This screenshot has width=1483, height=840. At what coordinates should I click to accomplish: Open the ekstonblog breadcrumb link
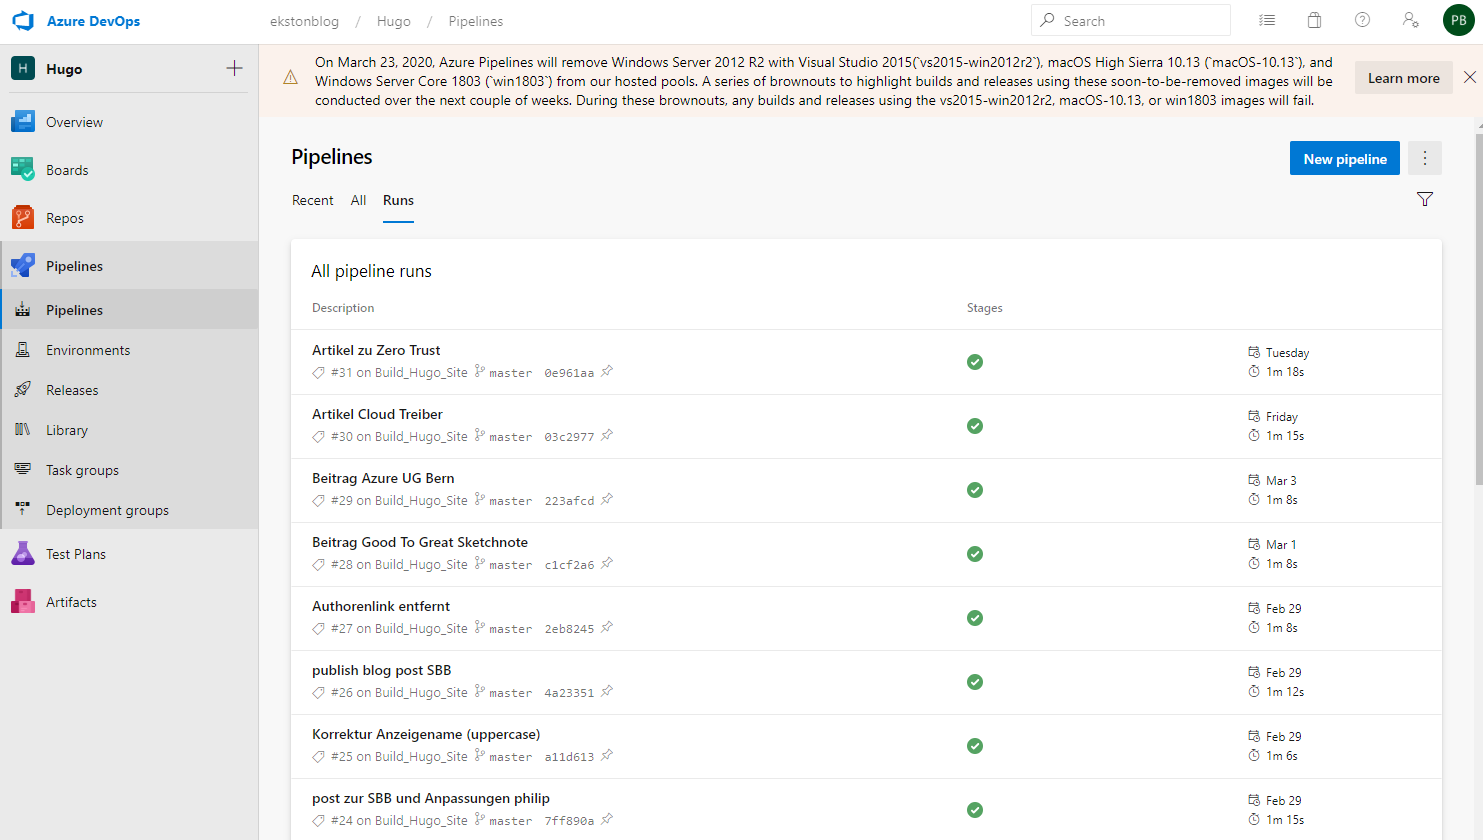[x=305, y=21]
